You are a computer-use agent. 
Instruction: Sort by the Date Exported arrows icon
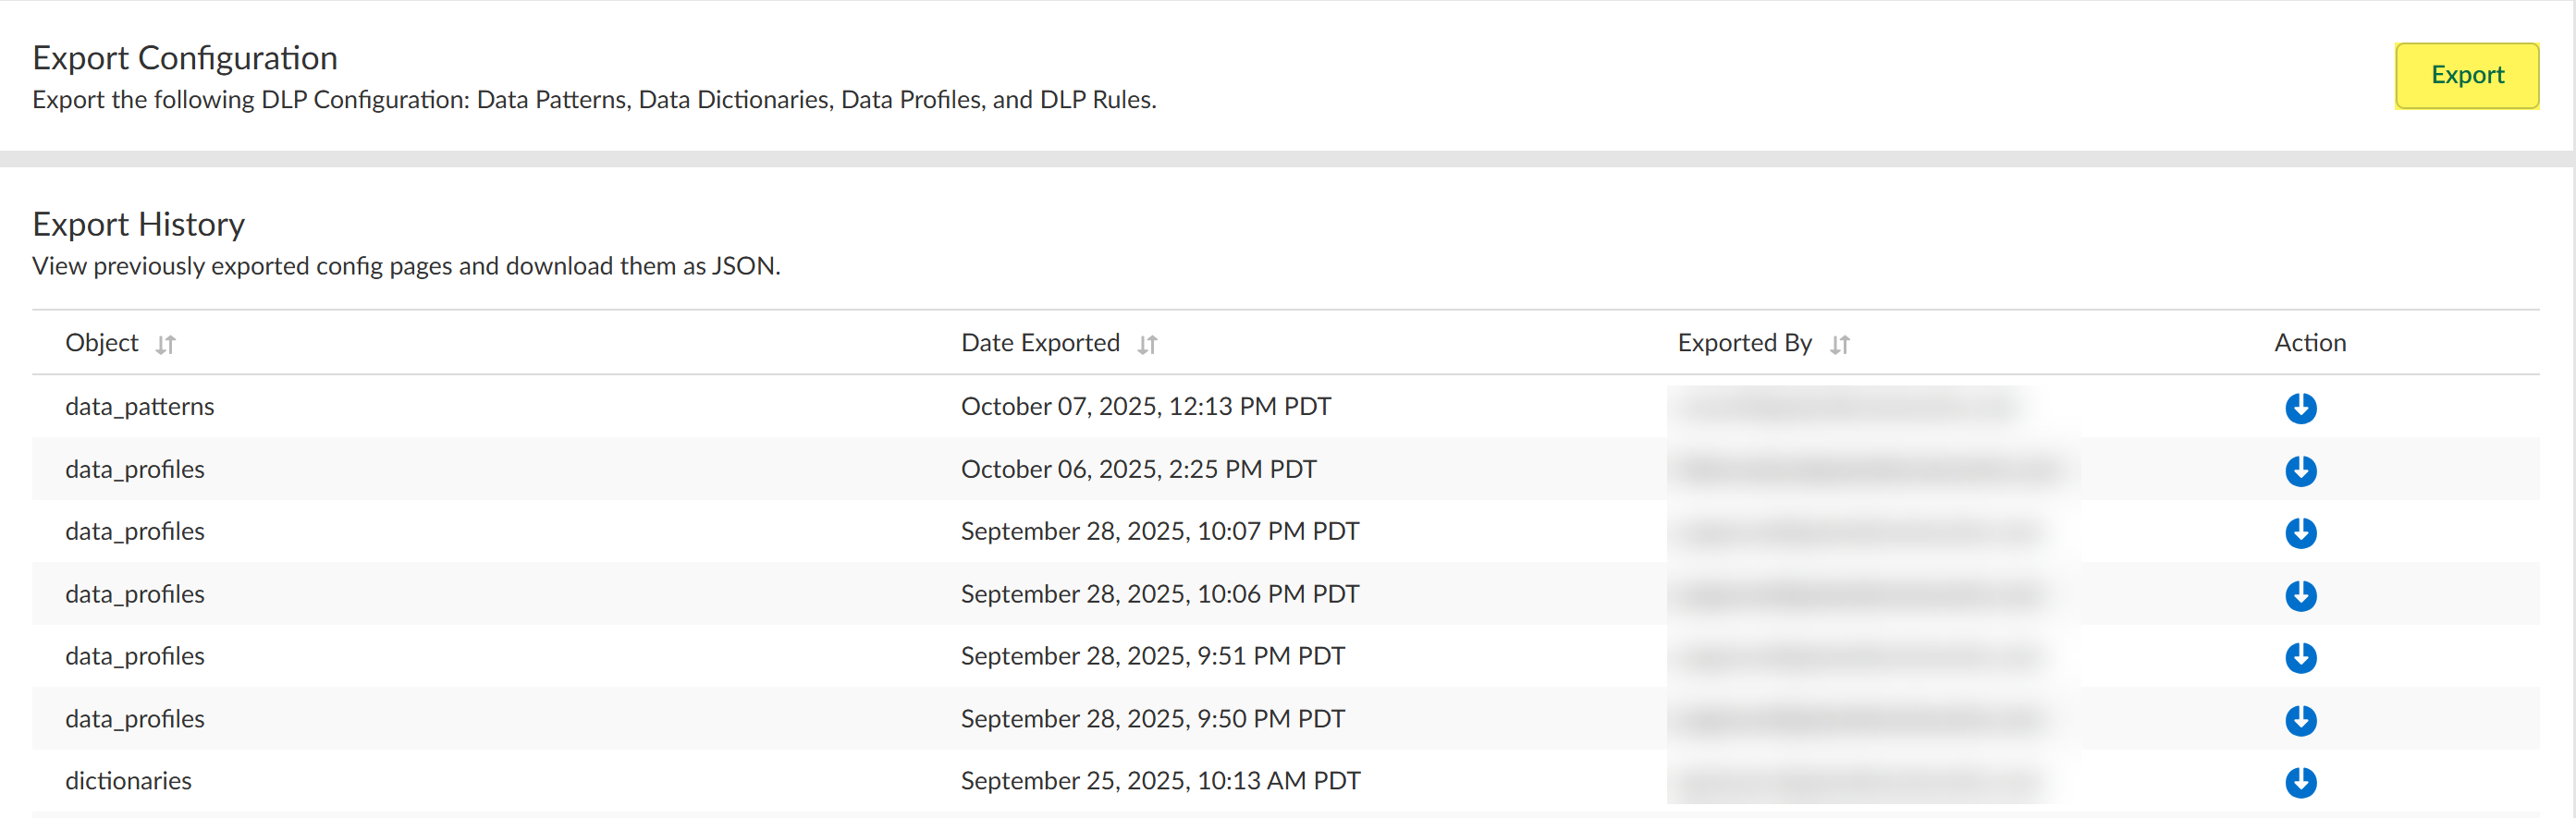(1147, 345)
